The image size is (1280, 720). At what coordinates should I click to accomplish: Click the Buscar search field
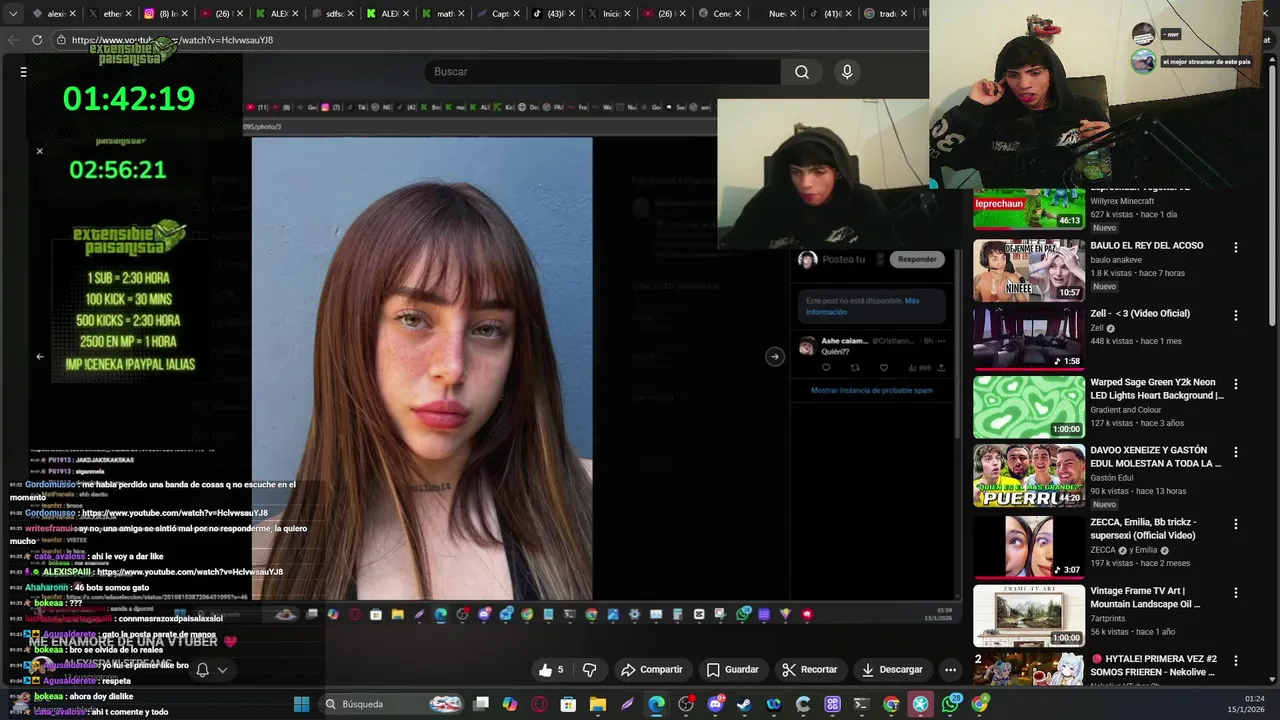pos(603,72)
